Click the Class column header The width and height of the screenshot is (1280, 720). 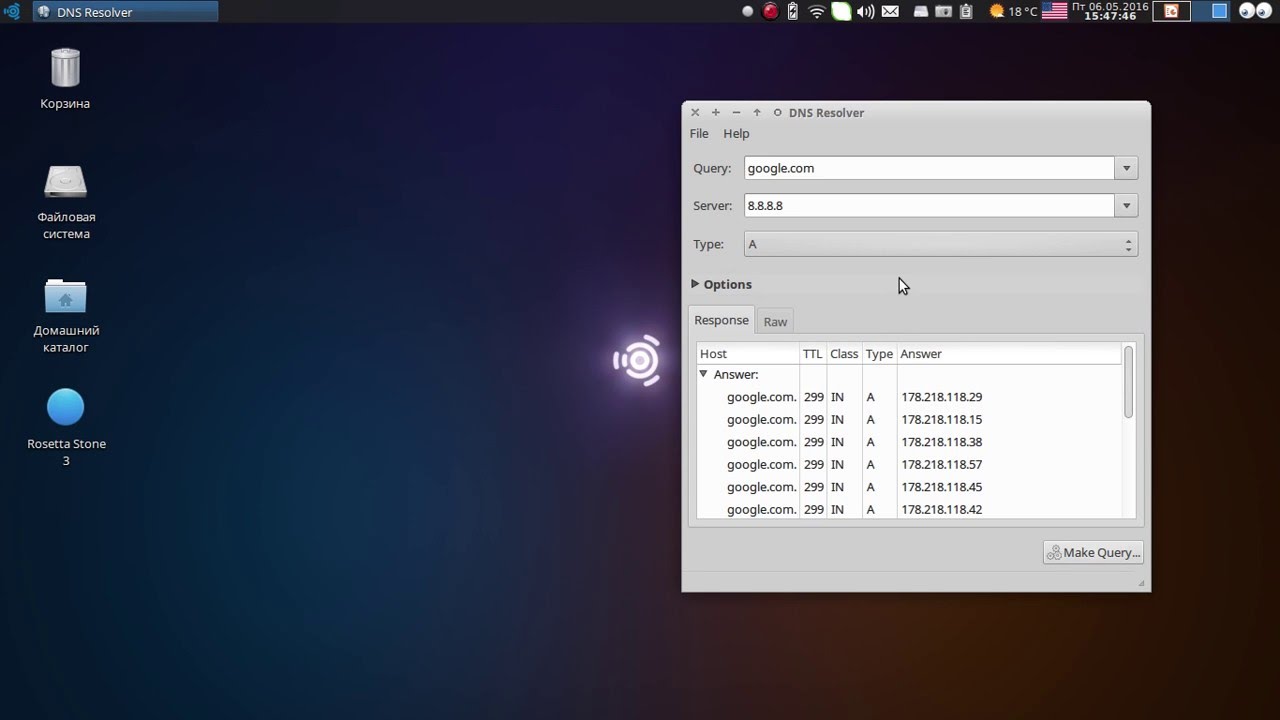click(844, 354)
